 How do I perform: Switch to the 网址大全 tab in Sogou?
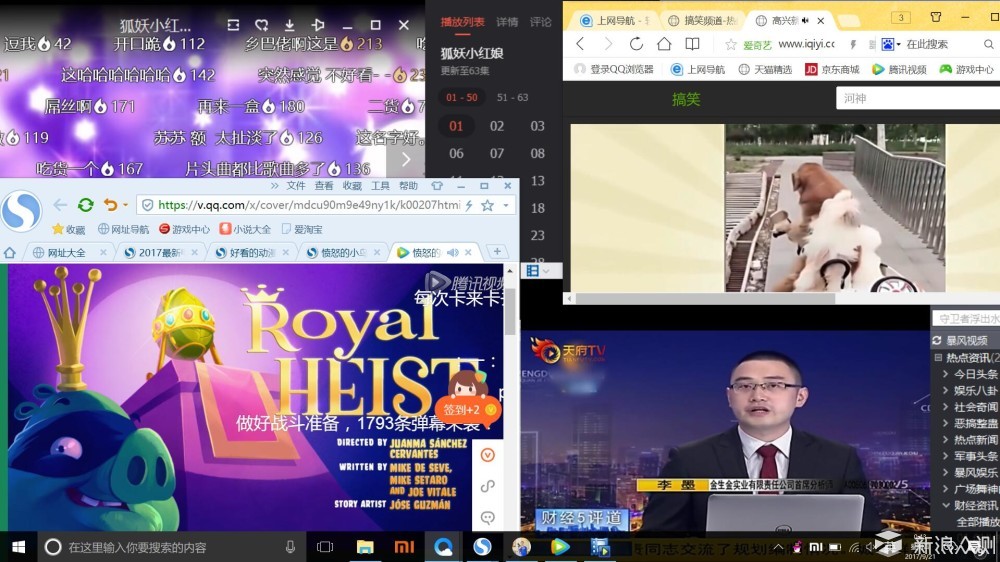click(x=66, y=253)
